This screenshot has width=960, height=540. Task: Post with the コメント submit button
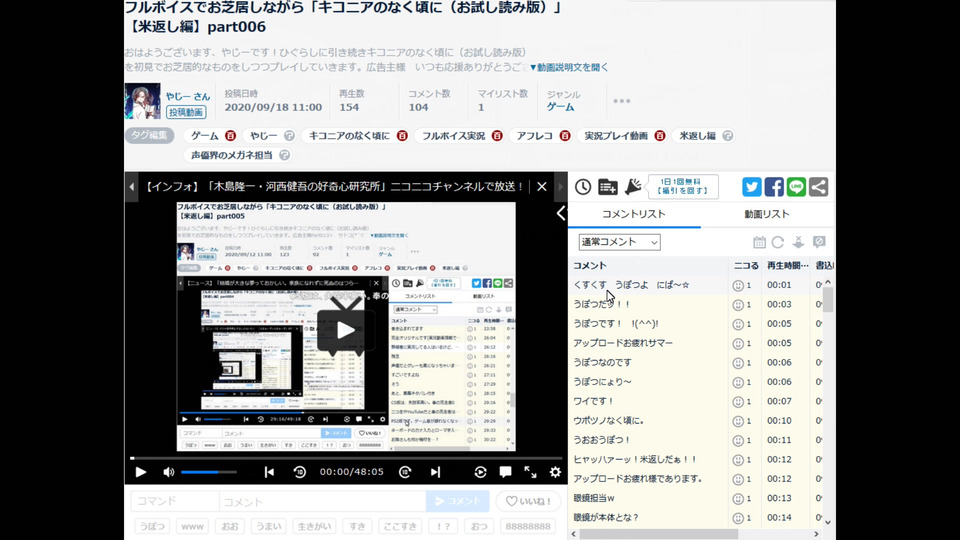click(x=457, y=501)
